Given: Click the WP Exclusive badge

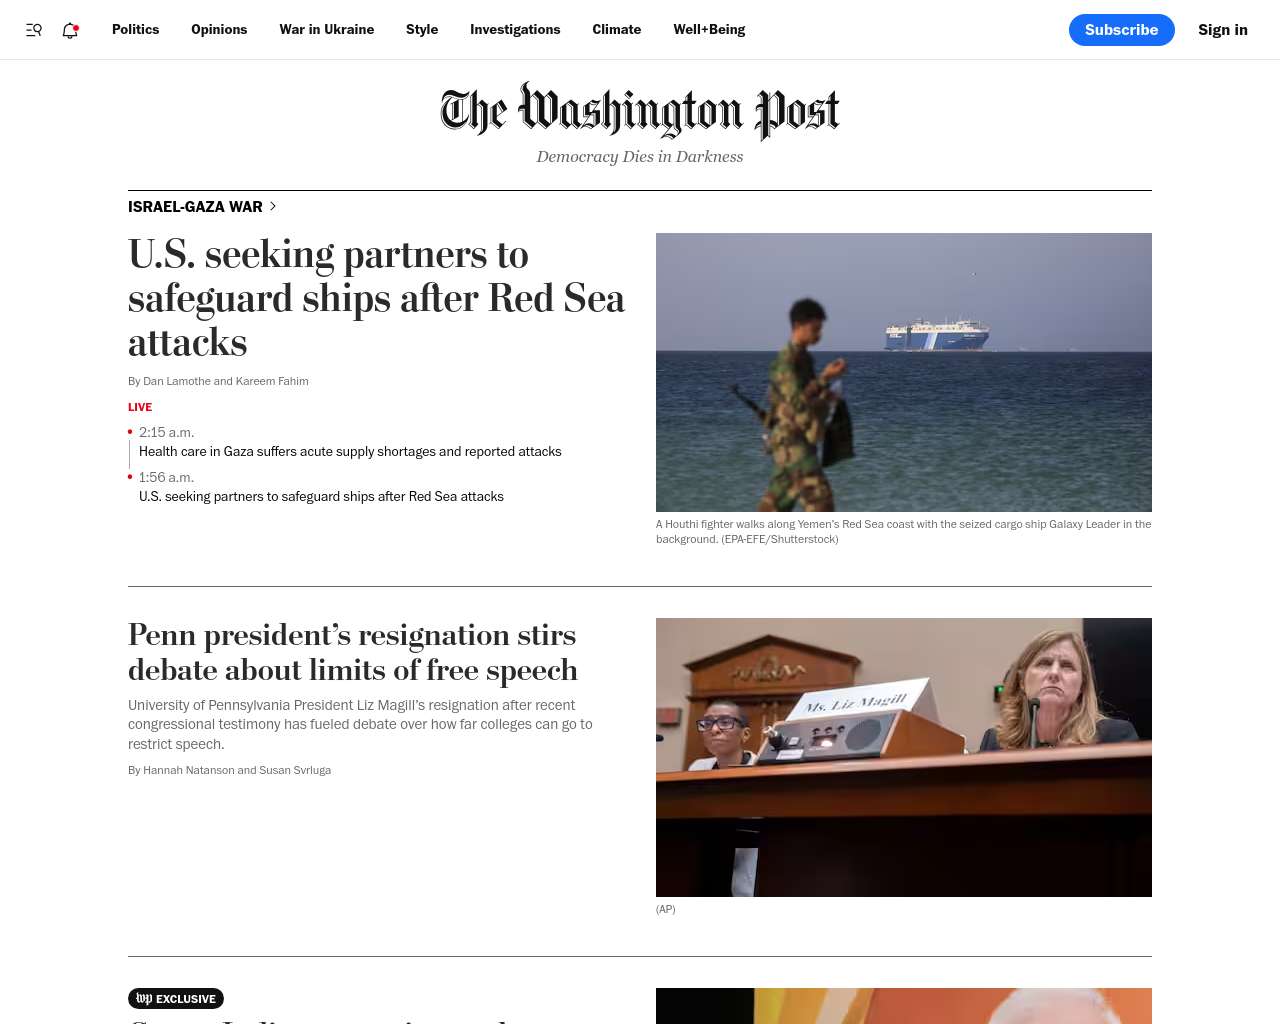Looking at the screenshot, I should click(x=176, y=999).
